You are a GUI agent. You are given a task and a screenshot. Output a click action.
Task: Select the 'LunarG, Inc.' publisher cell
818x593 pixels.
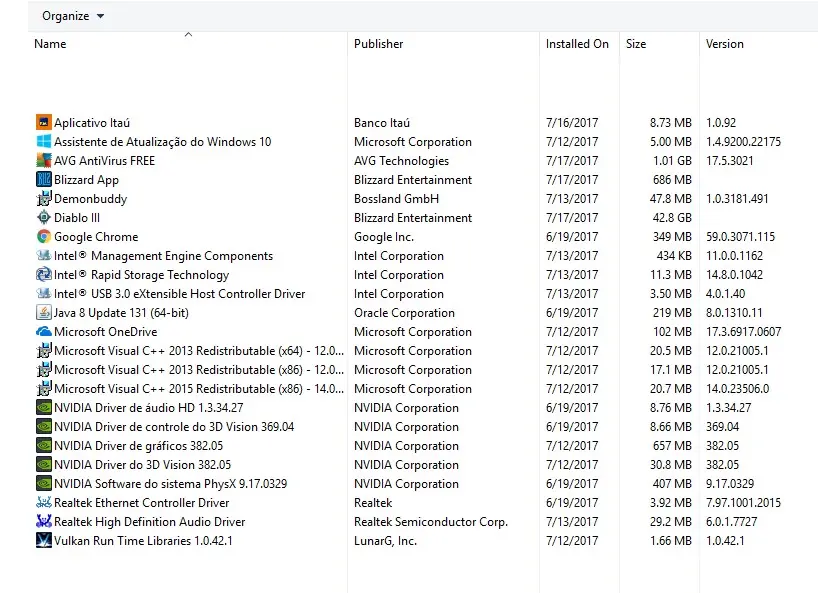386,541
